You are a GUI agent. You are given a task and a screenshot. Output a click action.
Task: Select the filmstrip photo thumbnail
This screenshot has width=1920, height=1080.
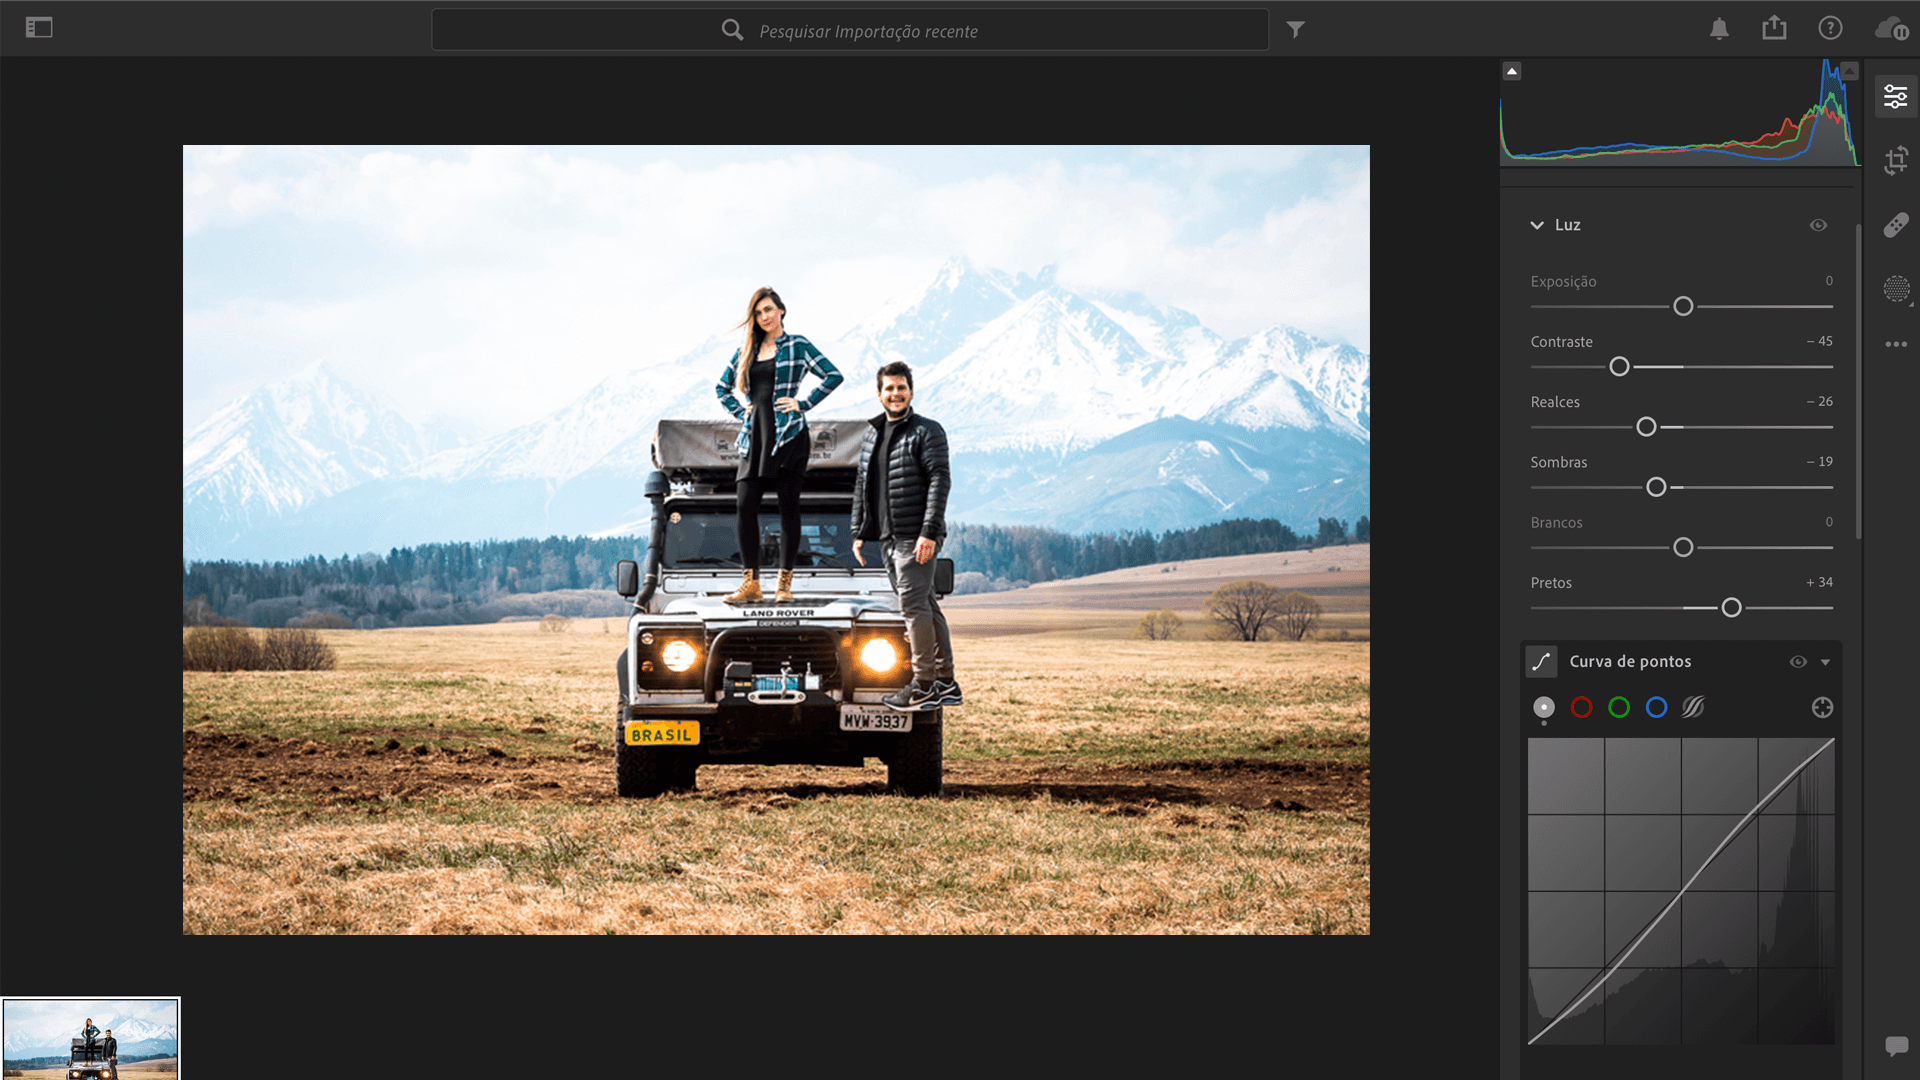[90, 1040]
